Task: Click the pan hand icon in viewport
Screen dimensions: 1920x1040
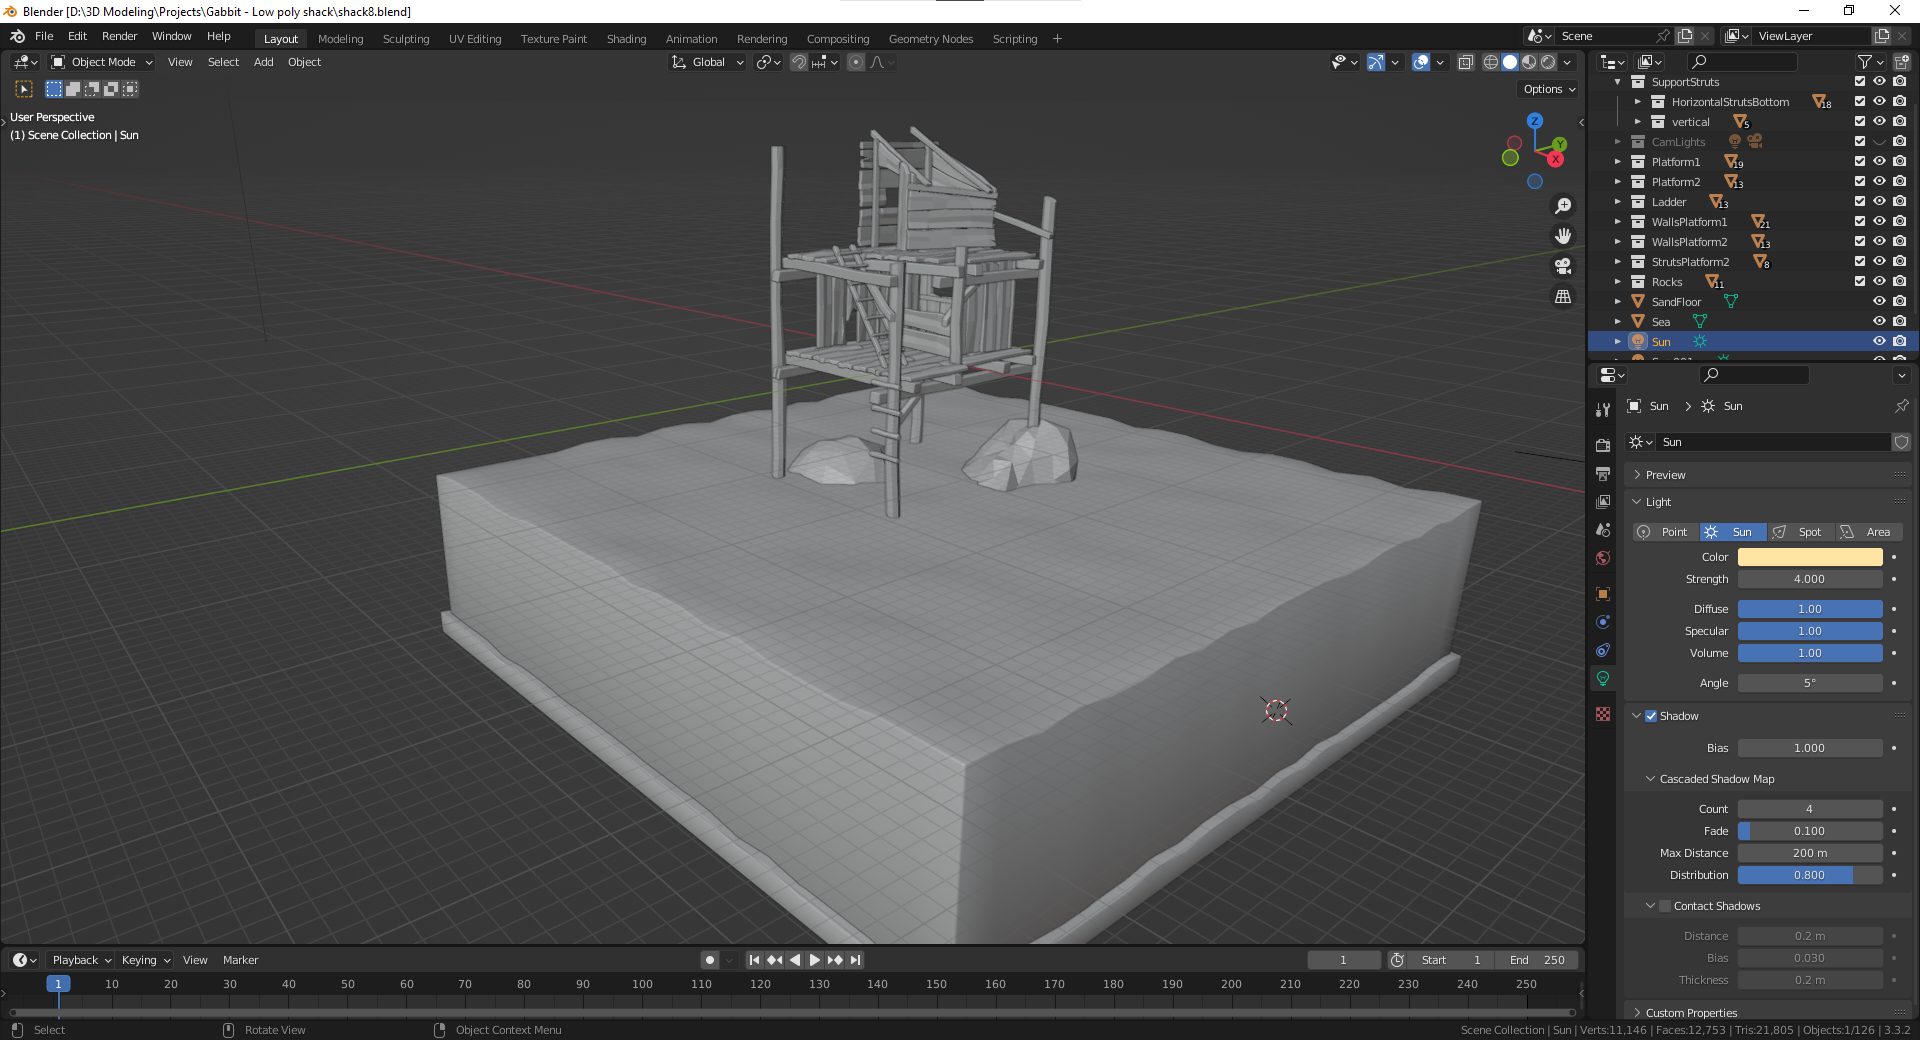Action: pos(1562,236)
